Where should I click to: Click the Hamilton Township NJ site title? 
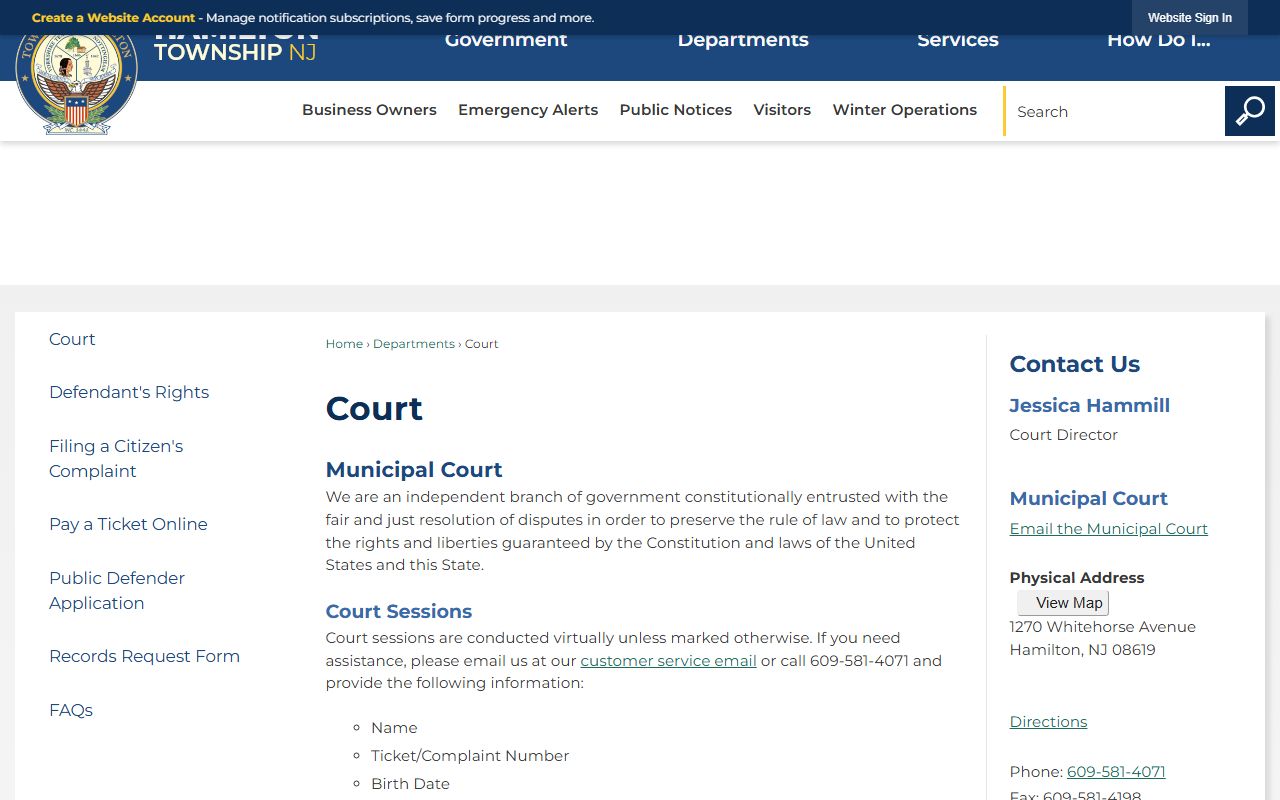coord(235,46)
